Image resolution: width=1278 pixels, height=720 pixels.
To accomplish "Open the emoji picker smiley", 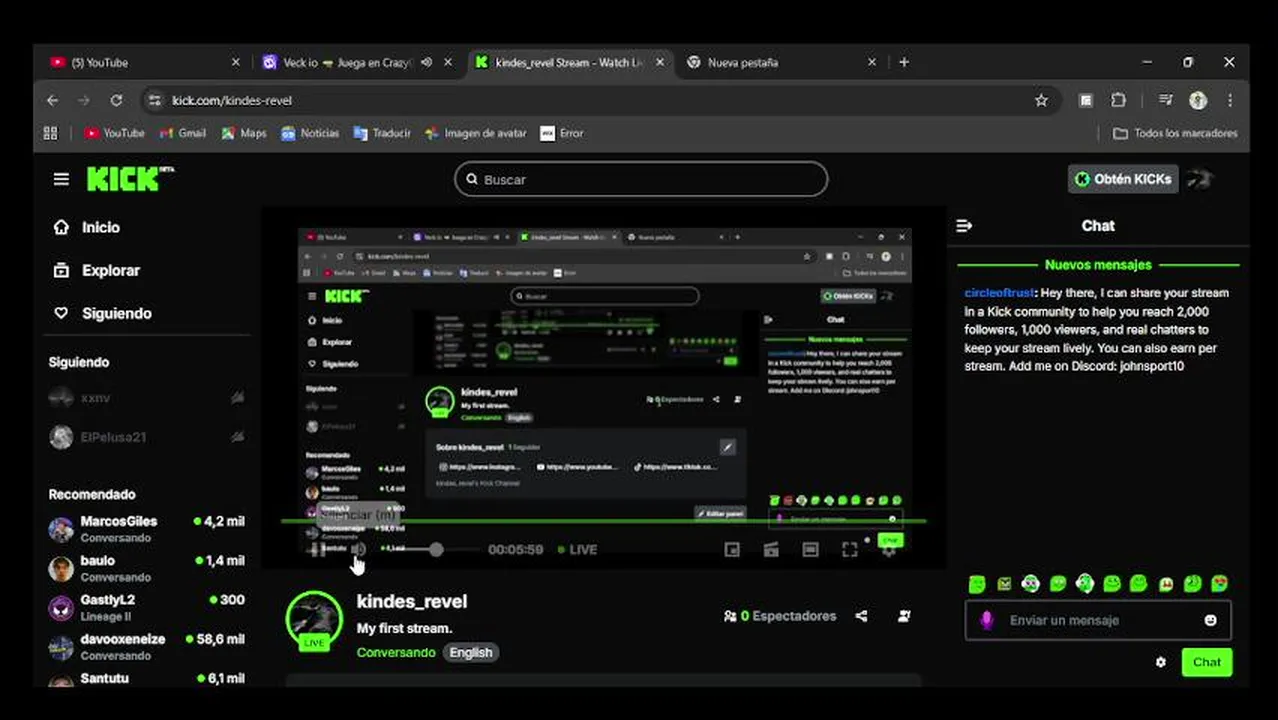I will tap(1210, 620).
